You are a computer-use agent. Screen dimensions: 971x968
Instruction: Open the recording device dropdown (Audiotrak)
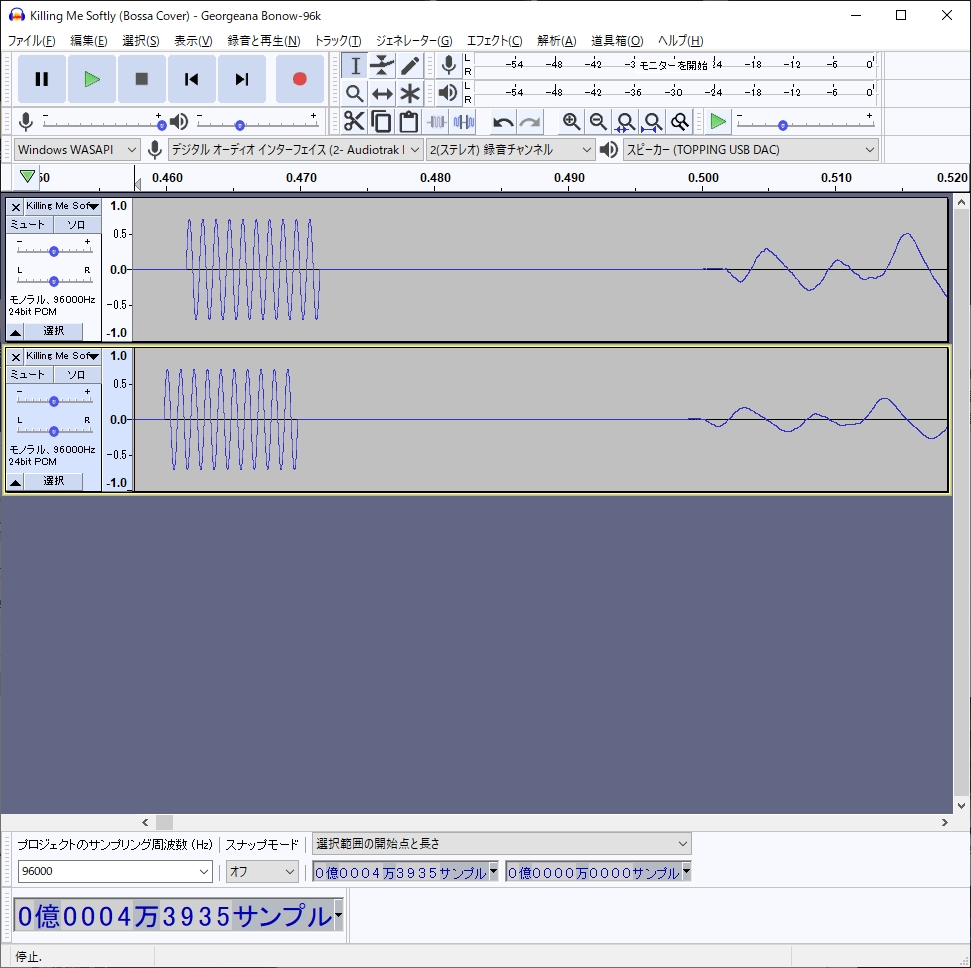point(295,149)
